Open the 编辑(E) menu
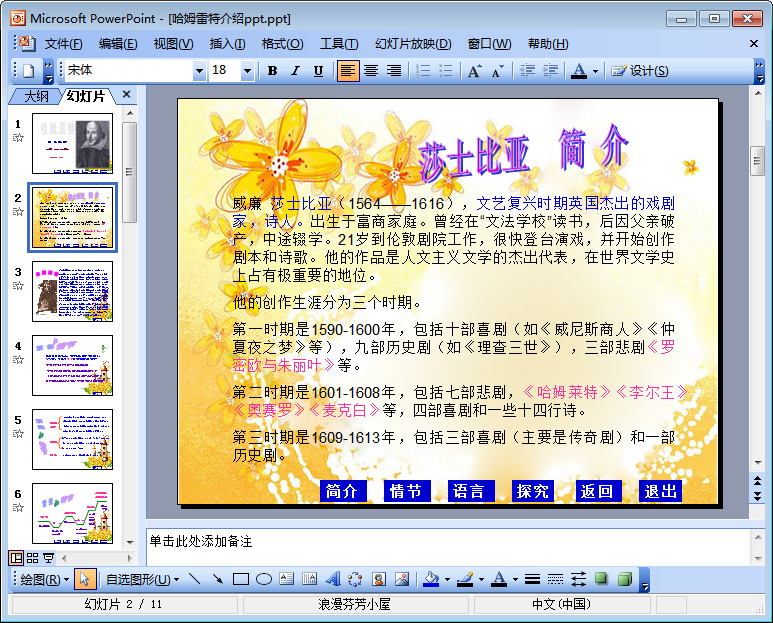This screenshot has height=623, width=773. coord(118,44)
